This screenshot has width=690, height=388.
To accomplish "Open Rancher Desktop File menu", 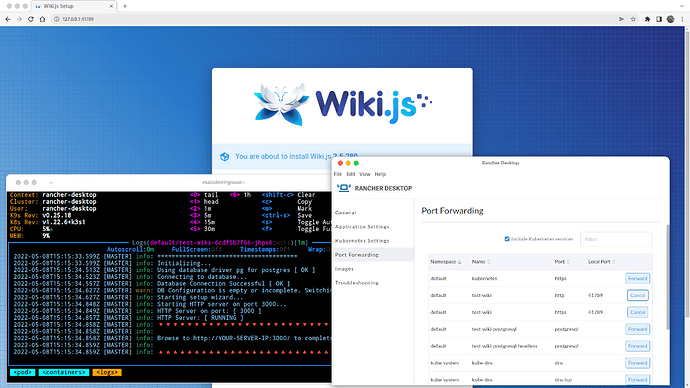I will click(x=338, y=174).
